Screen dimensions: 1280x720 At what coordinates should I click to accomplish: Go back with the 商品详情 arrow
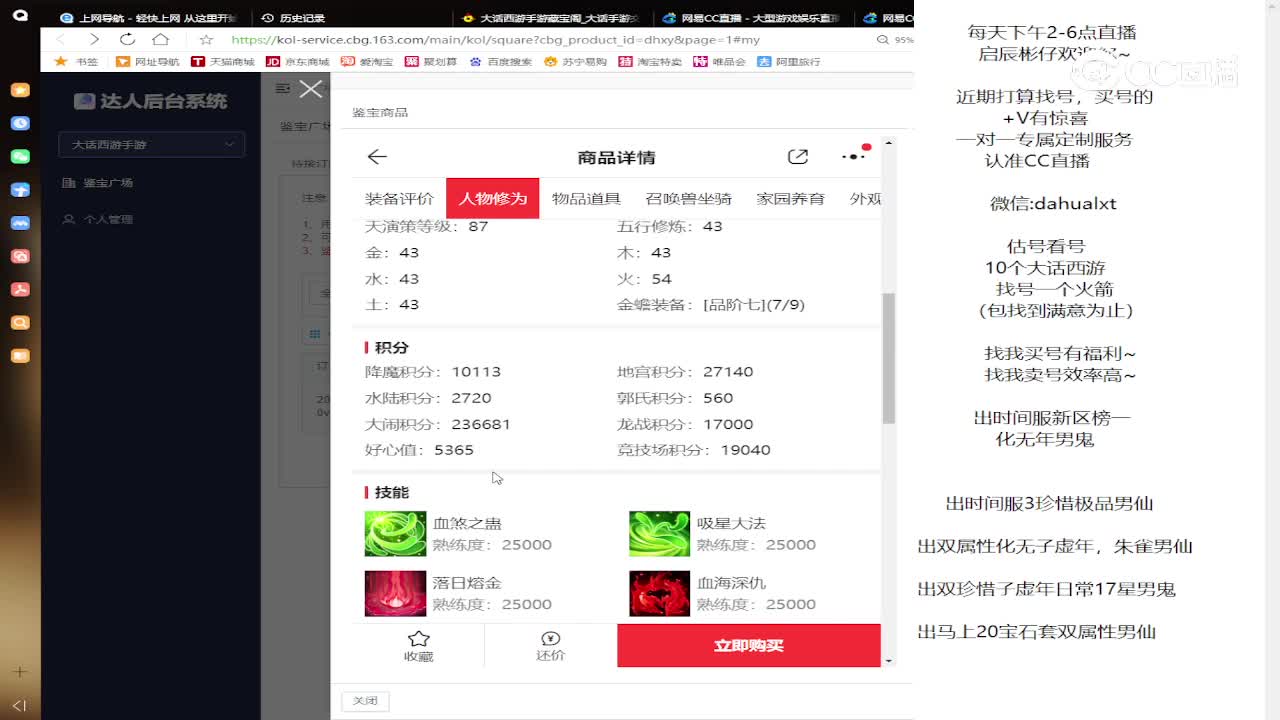point(377,157)
